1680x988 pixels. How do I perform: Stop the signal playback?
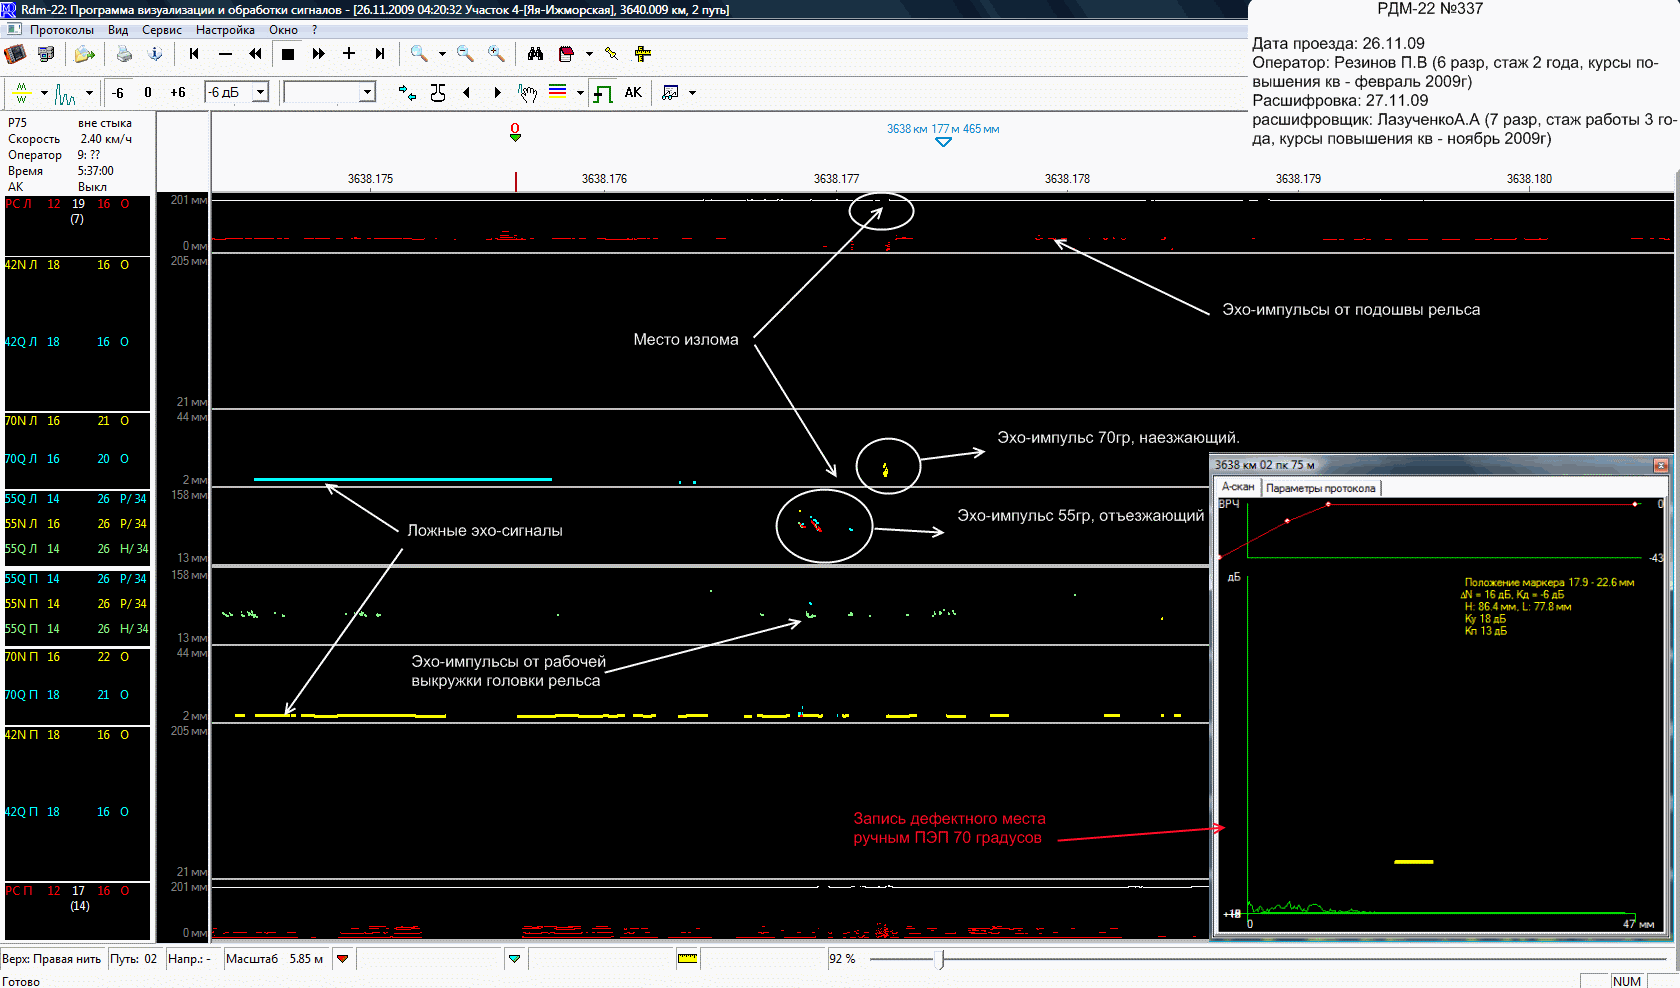288,54
